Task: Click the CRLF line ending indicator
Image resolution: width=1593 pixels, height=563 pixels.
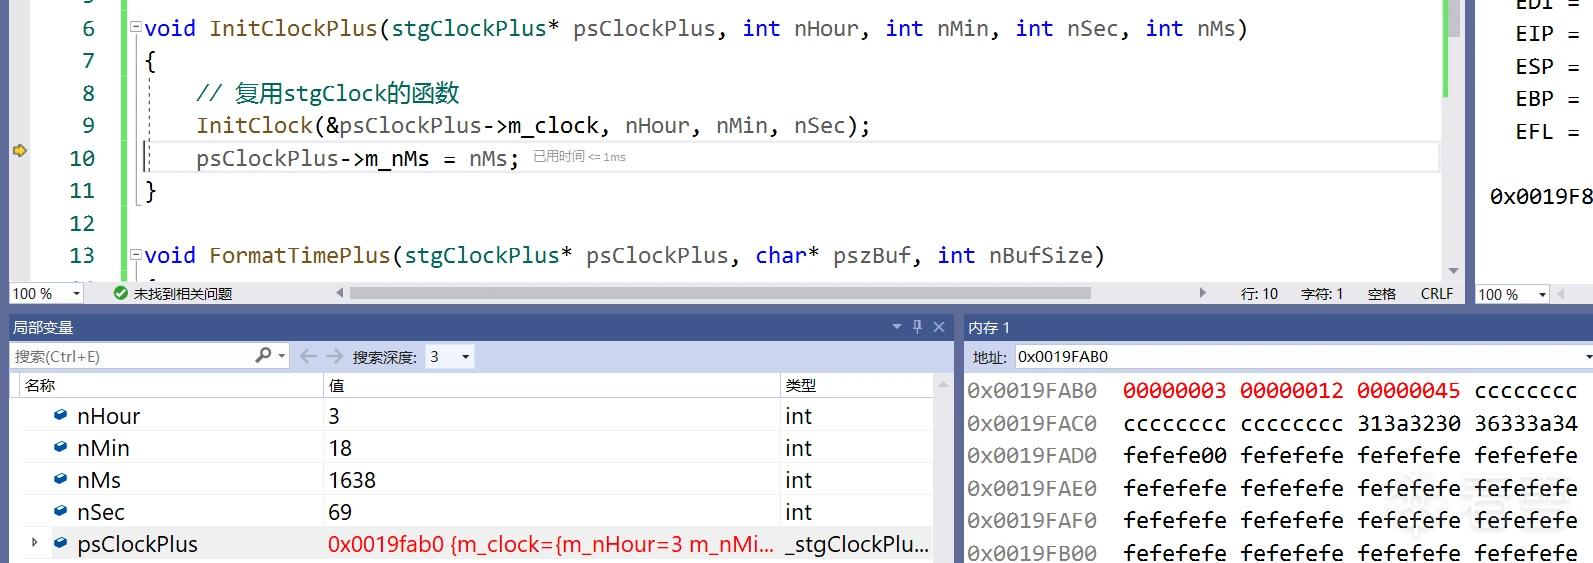Action: coord(1437,293)
